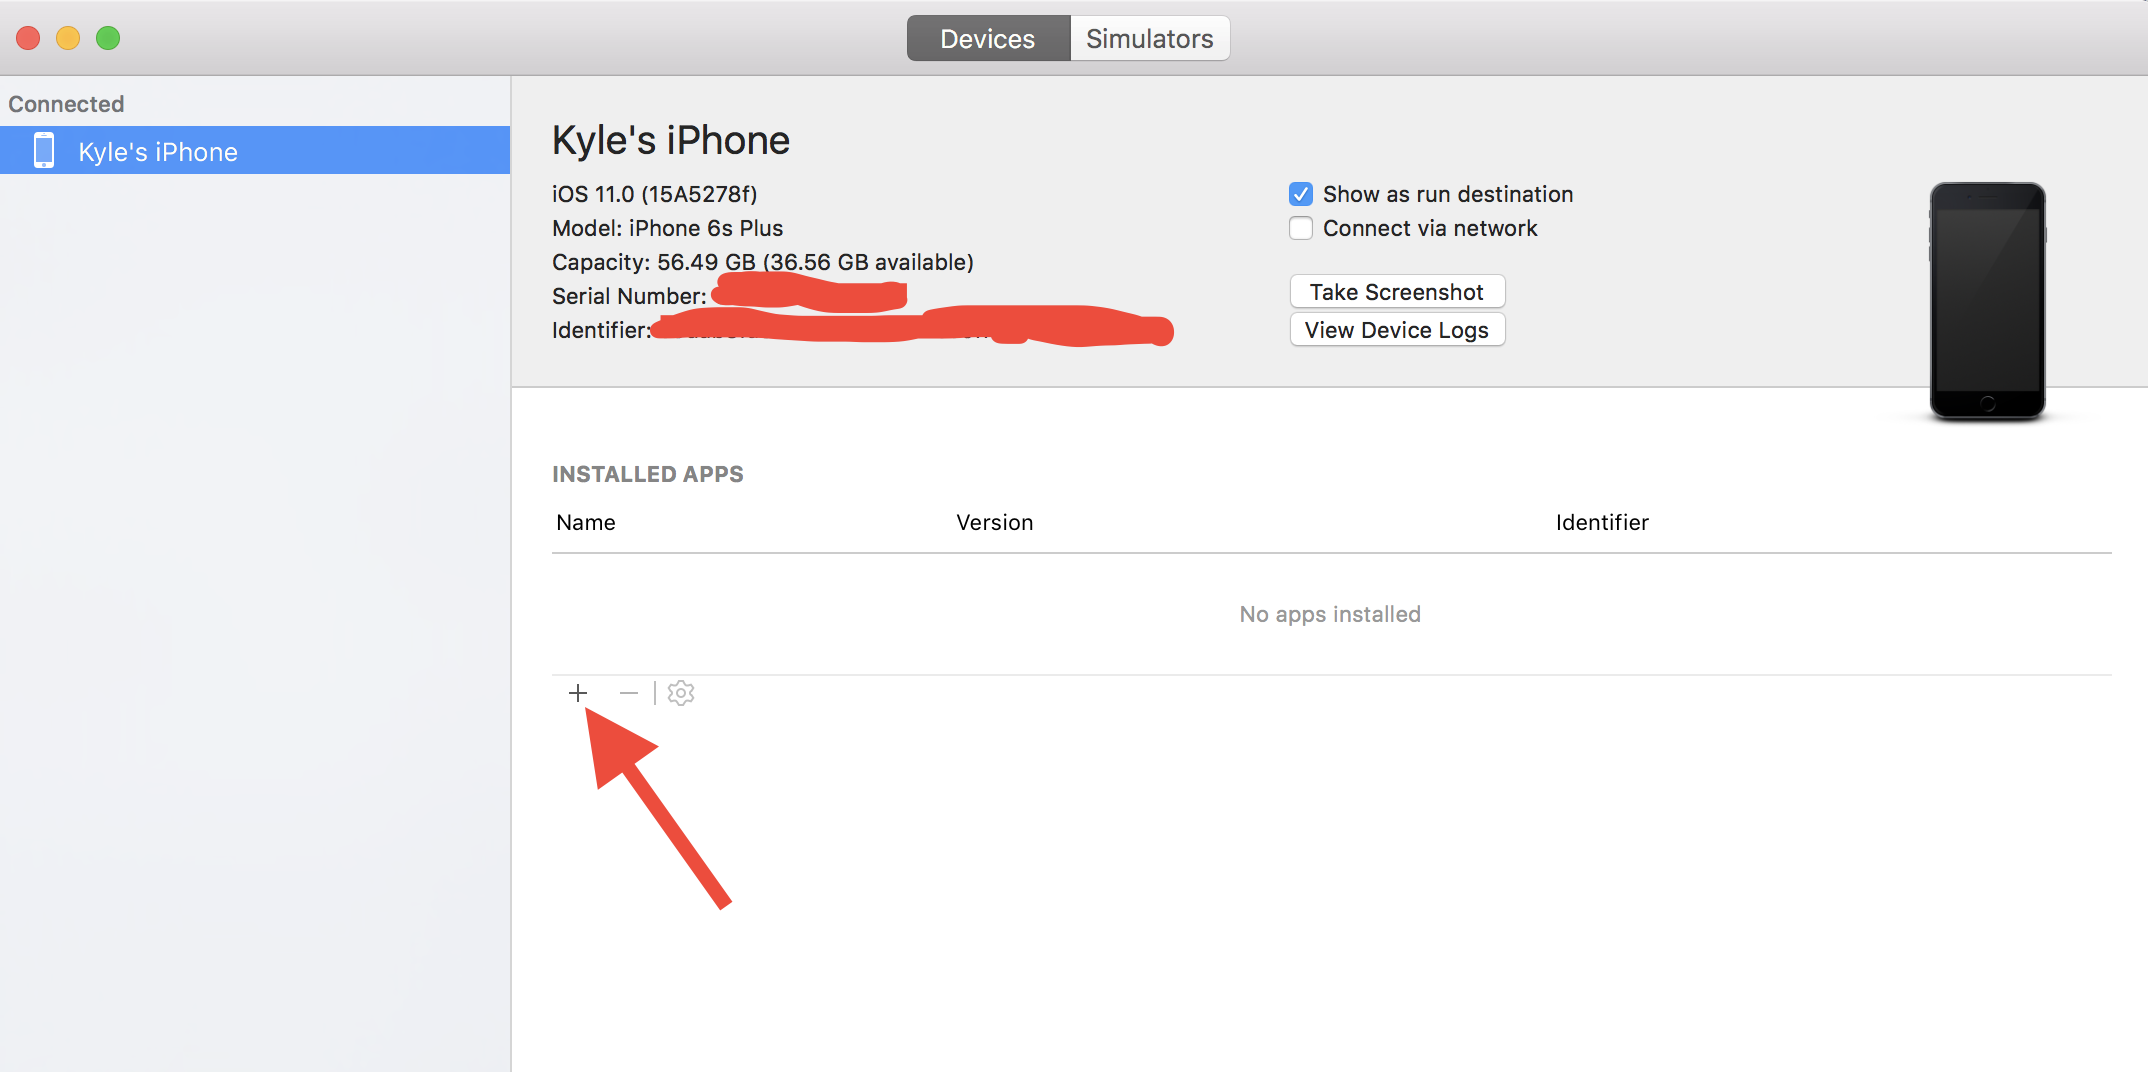Minimize window with yellow button
This screenshot has height=1072, width=2148.
point(68,38)
